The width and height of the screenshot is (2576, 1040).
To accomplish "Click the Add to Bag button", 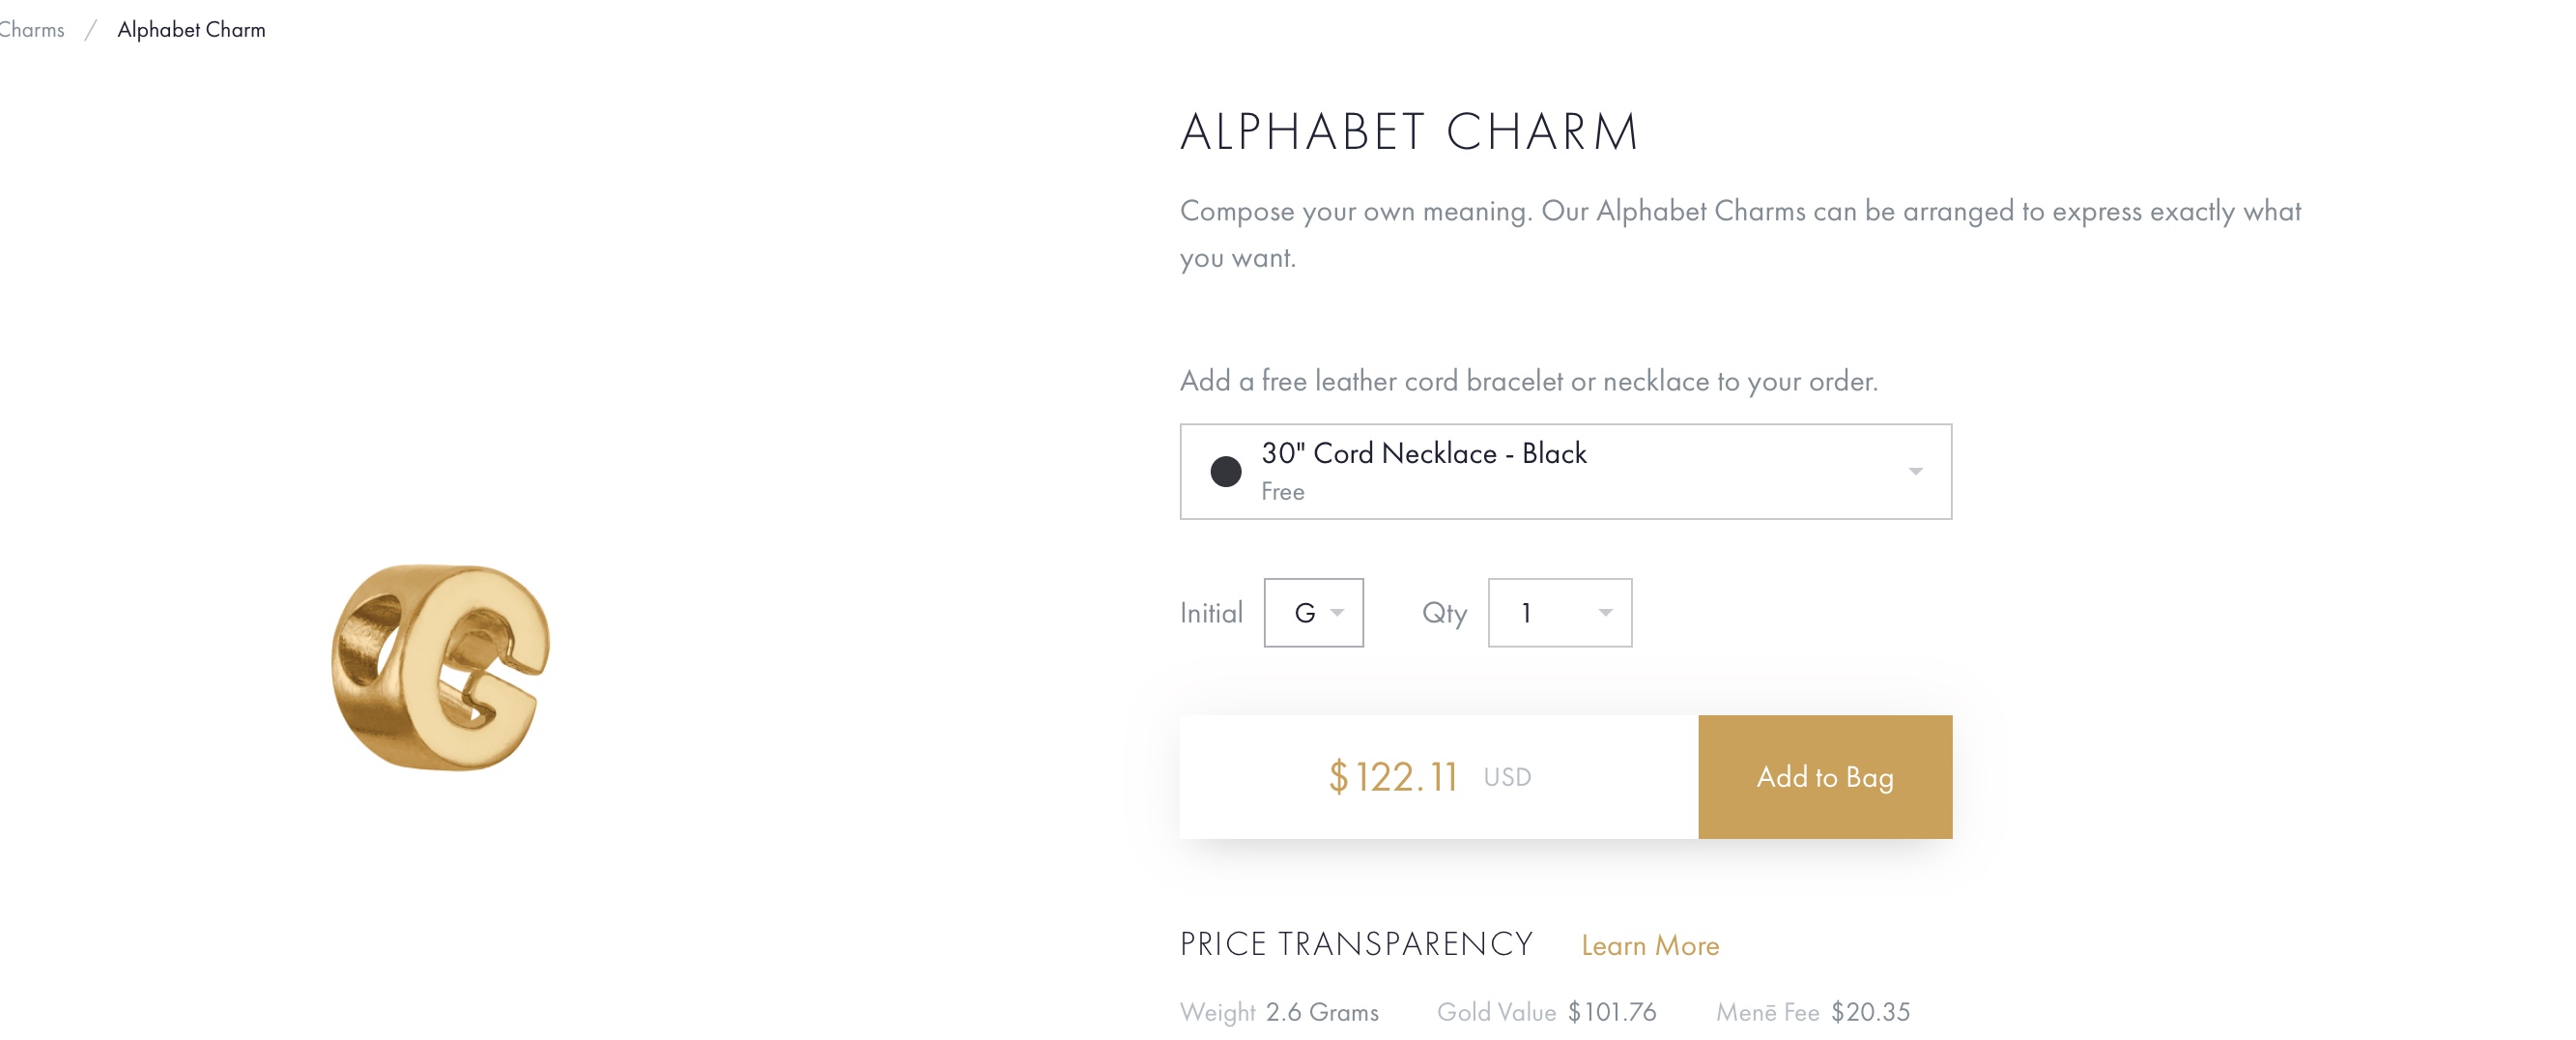I will [x=1825, y=777].
